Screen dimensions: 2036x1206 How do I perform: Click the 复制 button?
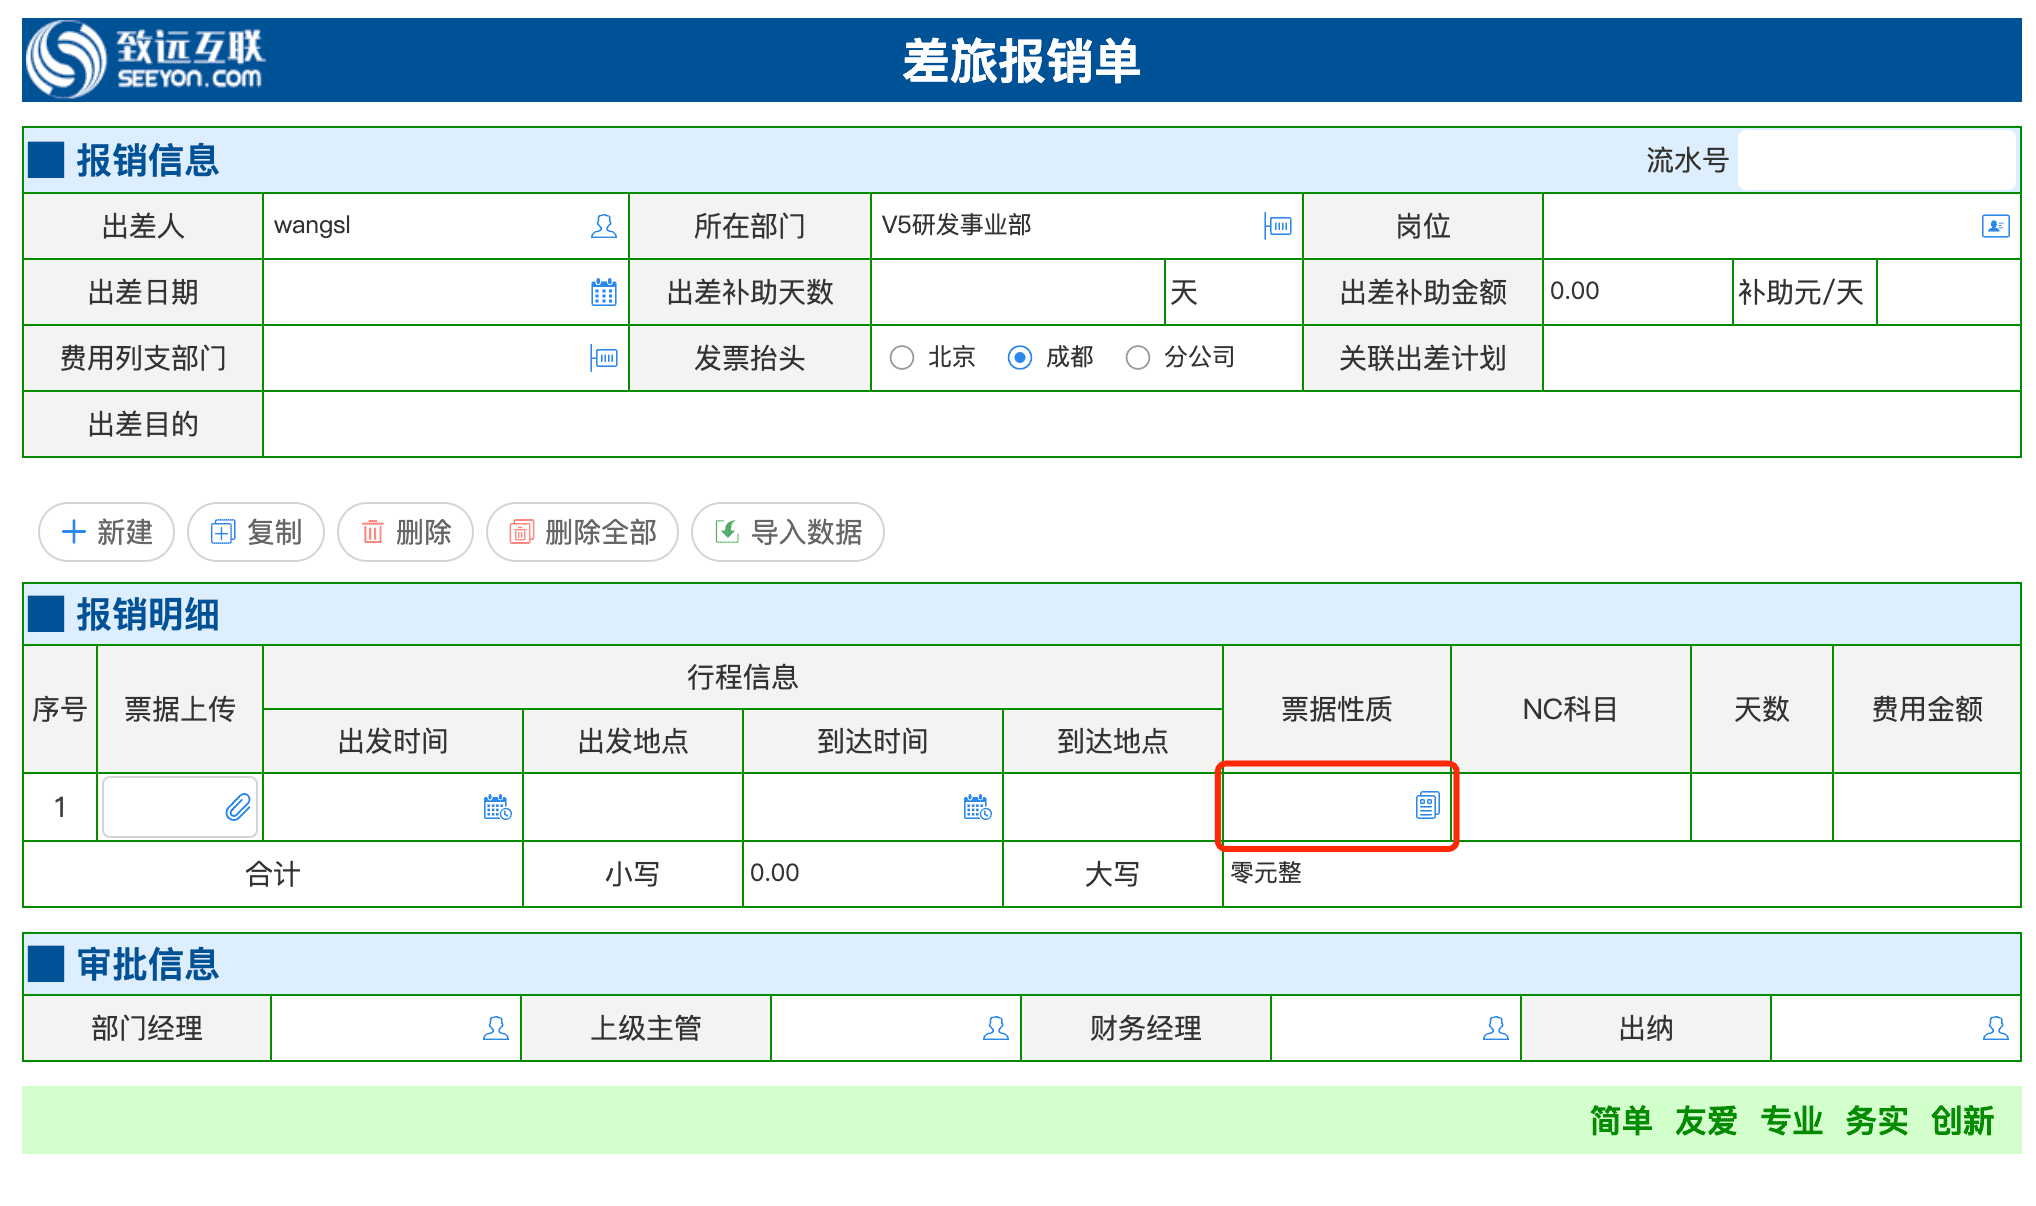tap(256, 532)
